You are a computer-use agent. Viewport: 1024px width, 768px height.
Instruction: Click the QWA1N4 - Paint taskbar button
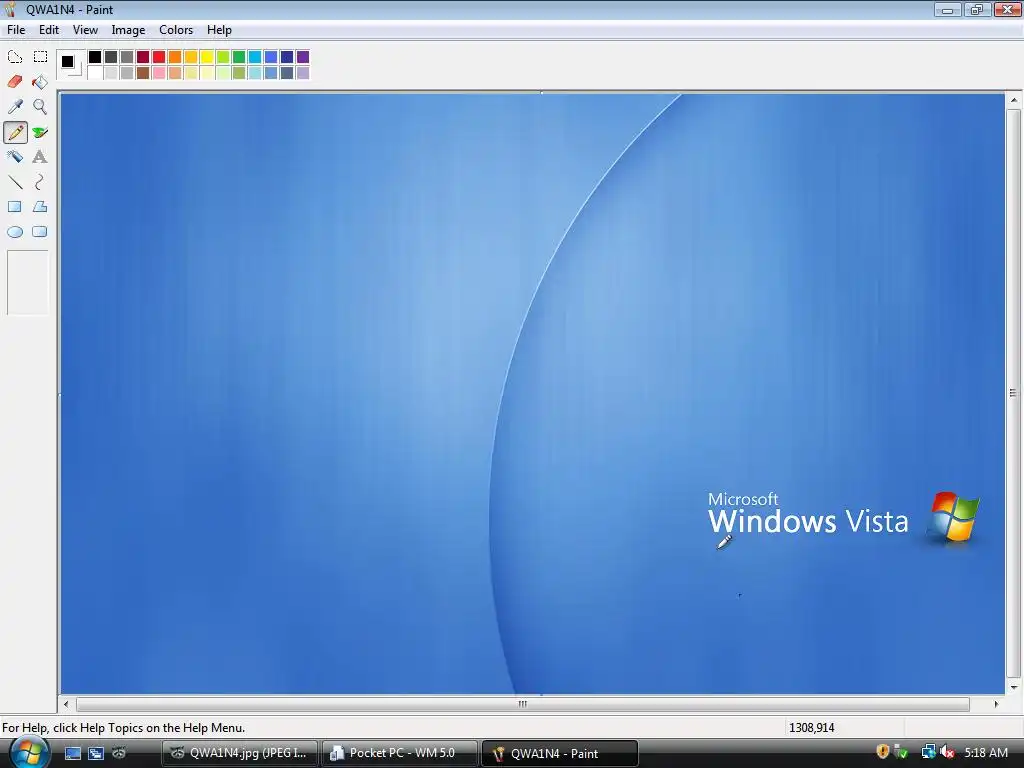coord(559,753)
